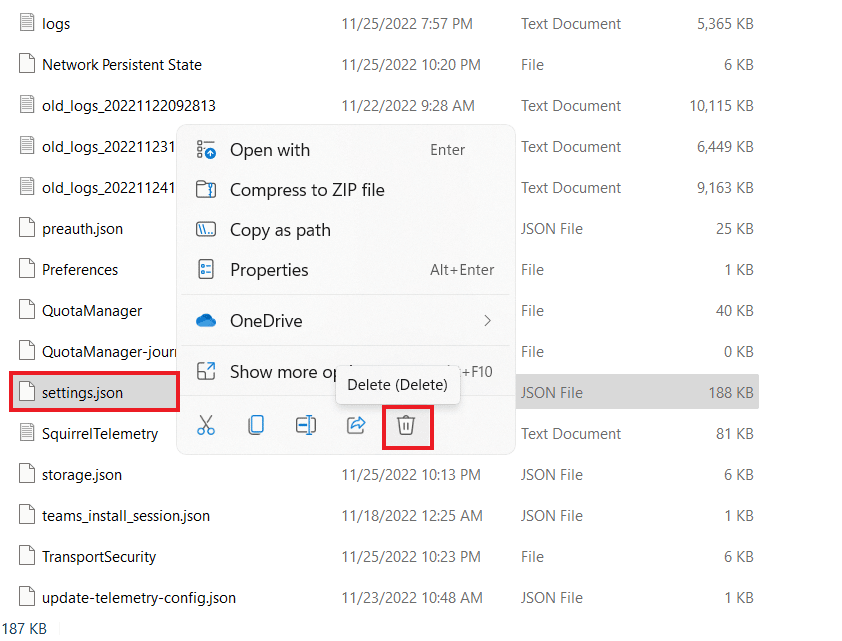Select the preauth.json file name
Image resolution: width=842 pixels, height=641 pixels.
[83, 229]
